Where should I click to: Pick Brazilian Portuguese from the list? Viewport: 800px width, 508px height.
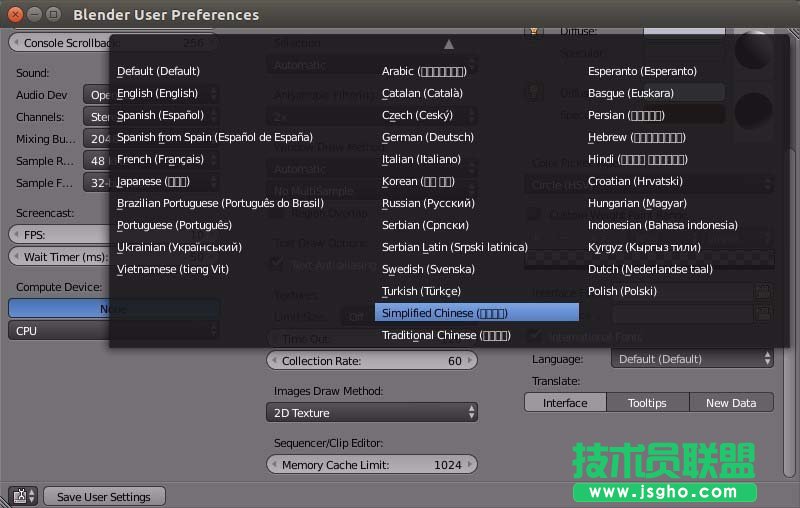coord(220,203)
